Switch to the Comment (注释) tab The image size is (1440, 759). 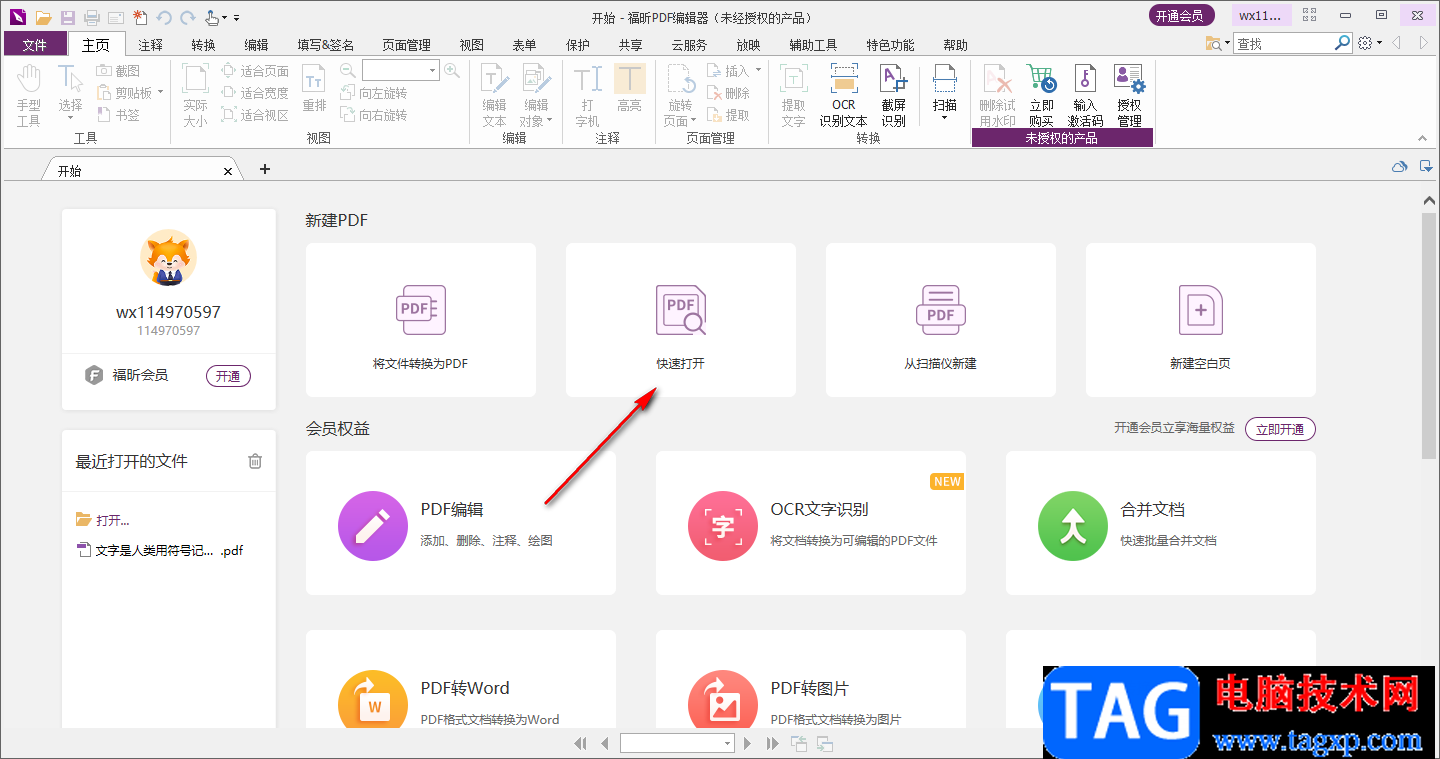tap(151, 45)
